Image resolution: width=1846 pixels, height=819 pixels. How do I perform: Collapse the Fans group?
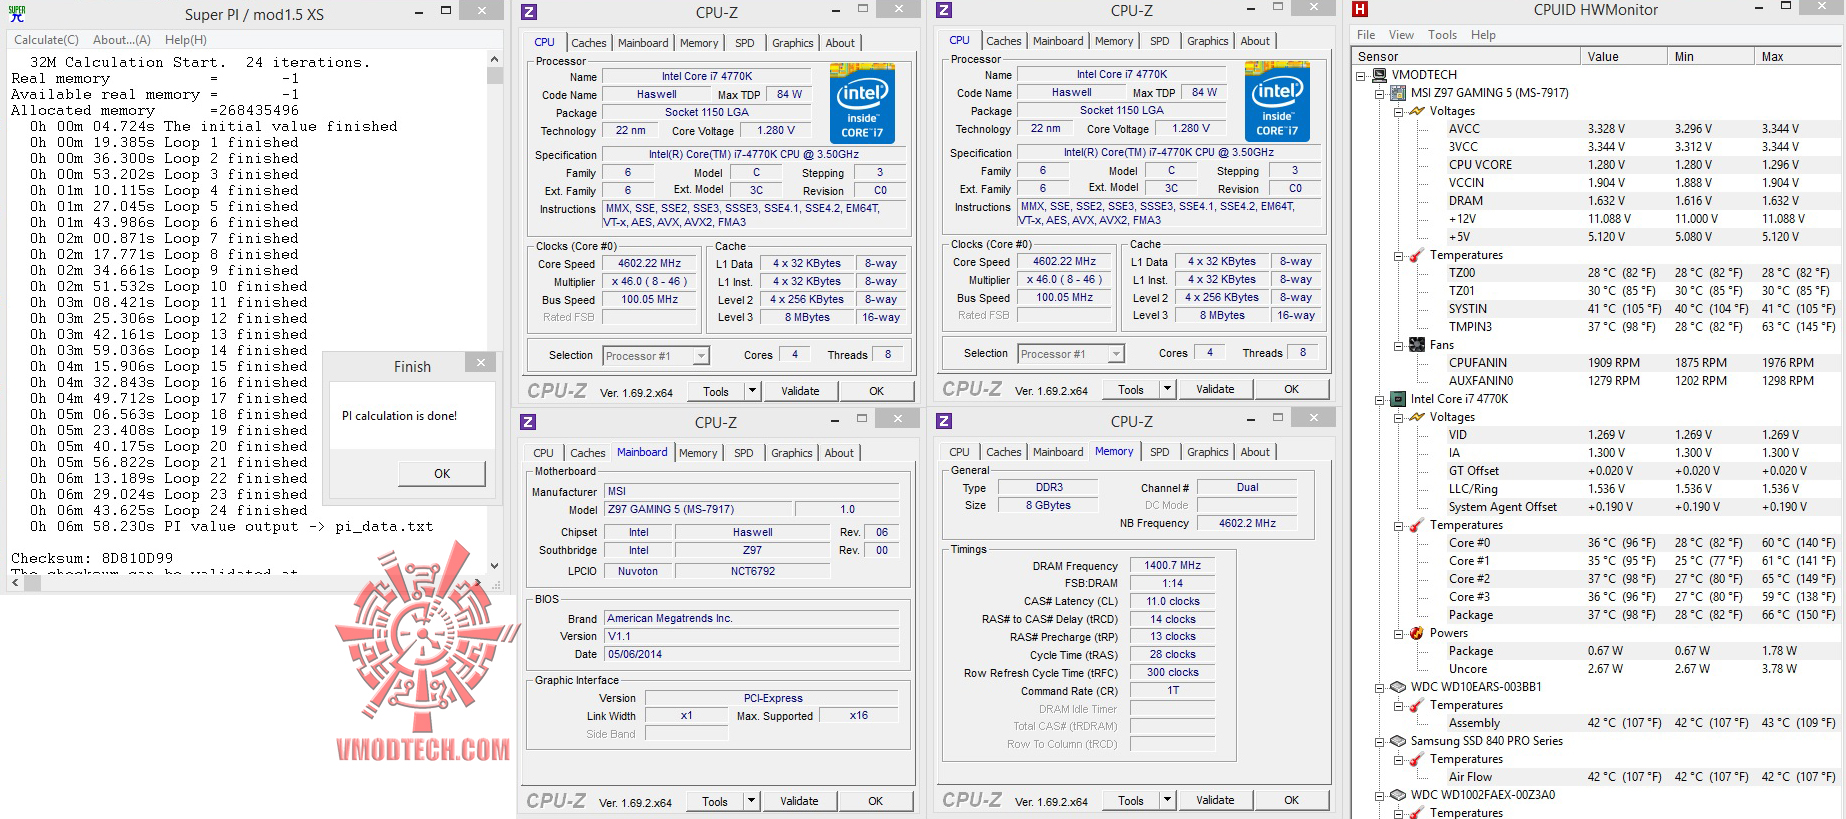[1399, 346]
